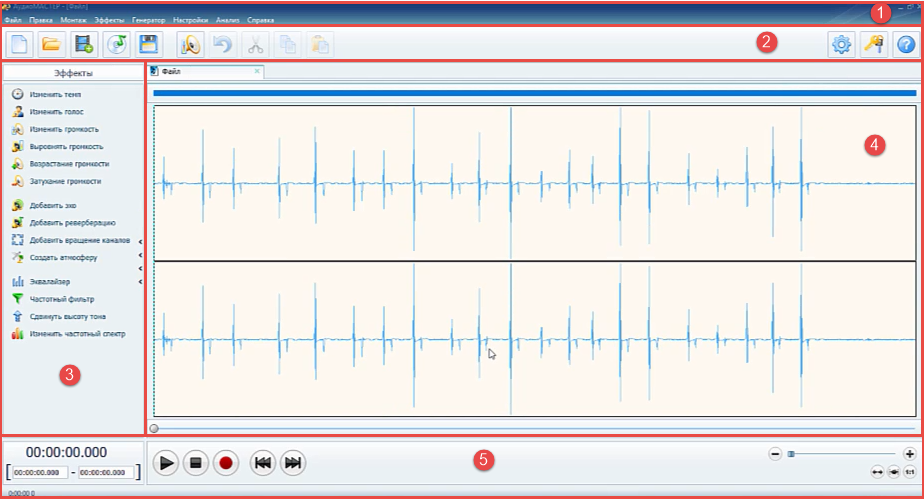
Task: Click the New file toolbar icon
Action: point(20,44)
